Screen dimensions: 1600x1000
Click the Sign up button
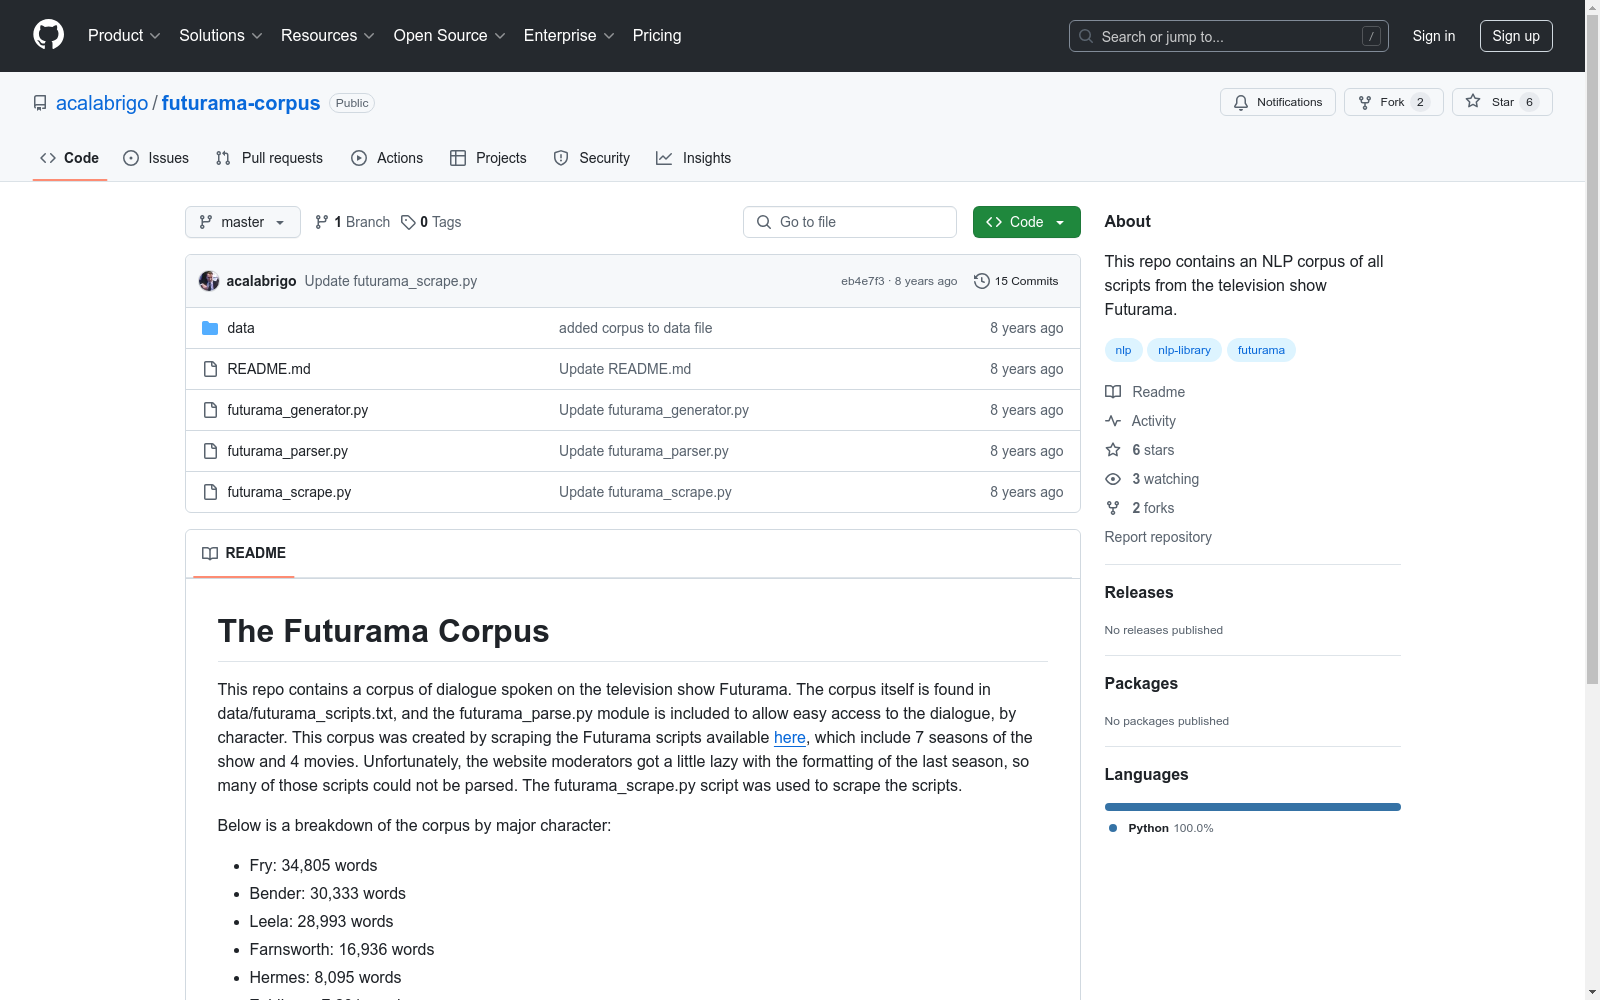tap(1516, 36)
